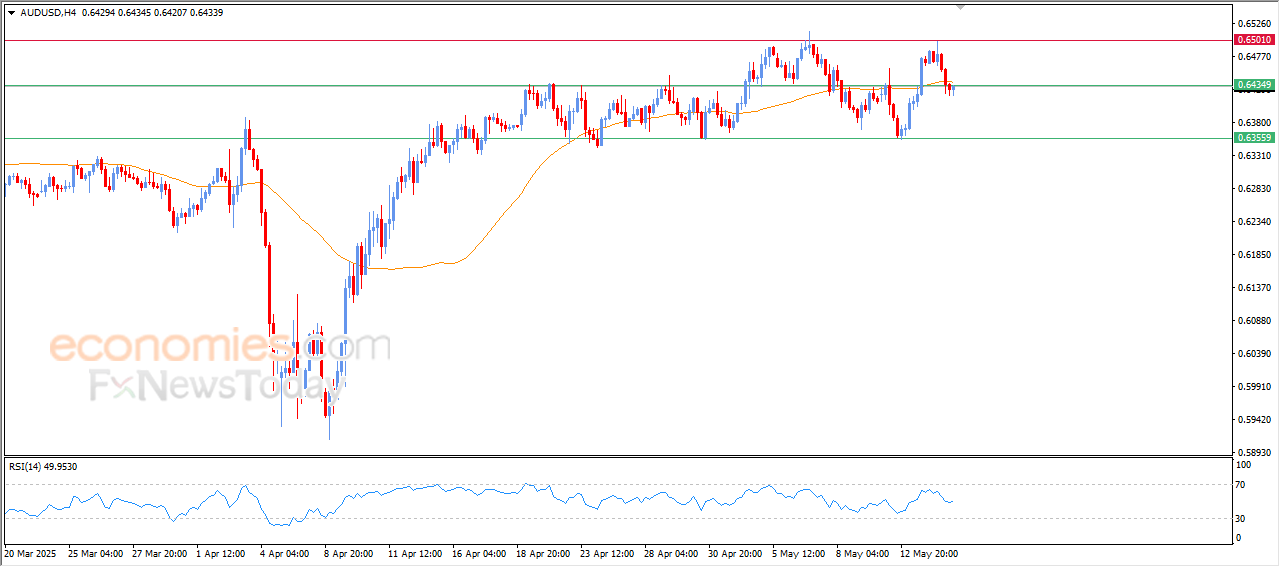Image resolution: width=1280 pixels, height=567 pixels.
Task: Click the 20 Mar 2025 date label
Action: (x=31, y=552)
